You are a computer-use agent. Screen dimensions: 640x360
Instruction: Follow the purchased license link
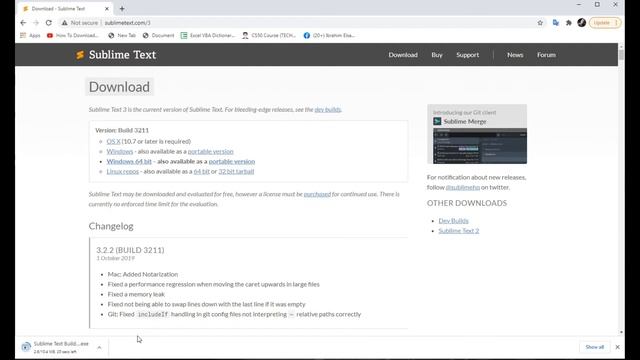pyautogui.click(x=317, y=194)
